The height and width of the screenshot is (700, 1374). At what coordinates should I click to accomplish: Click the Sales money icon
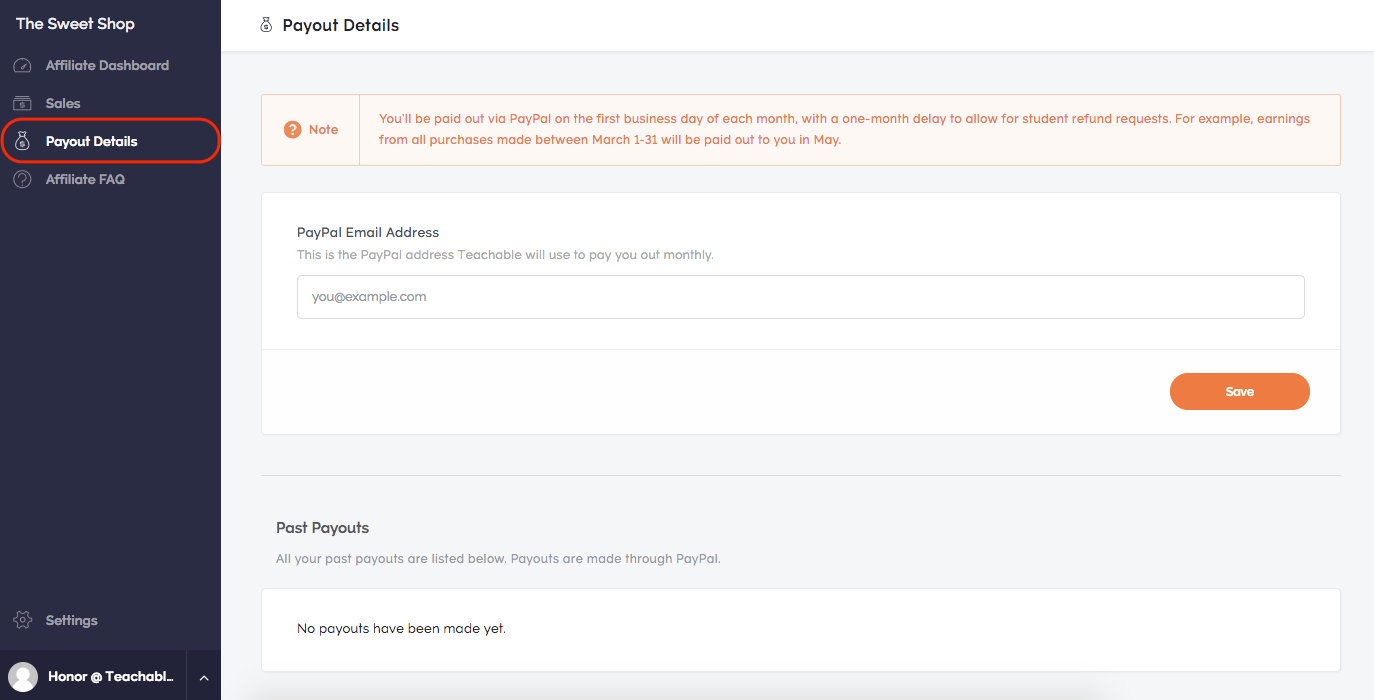22,104
